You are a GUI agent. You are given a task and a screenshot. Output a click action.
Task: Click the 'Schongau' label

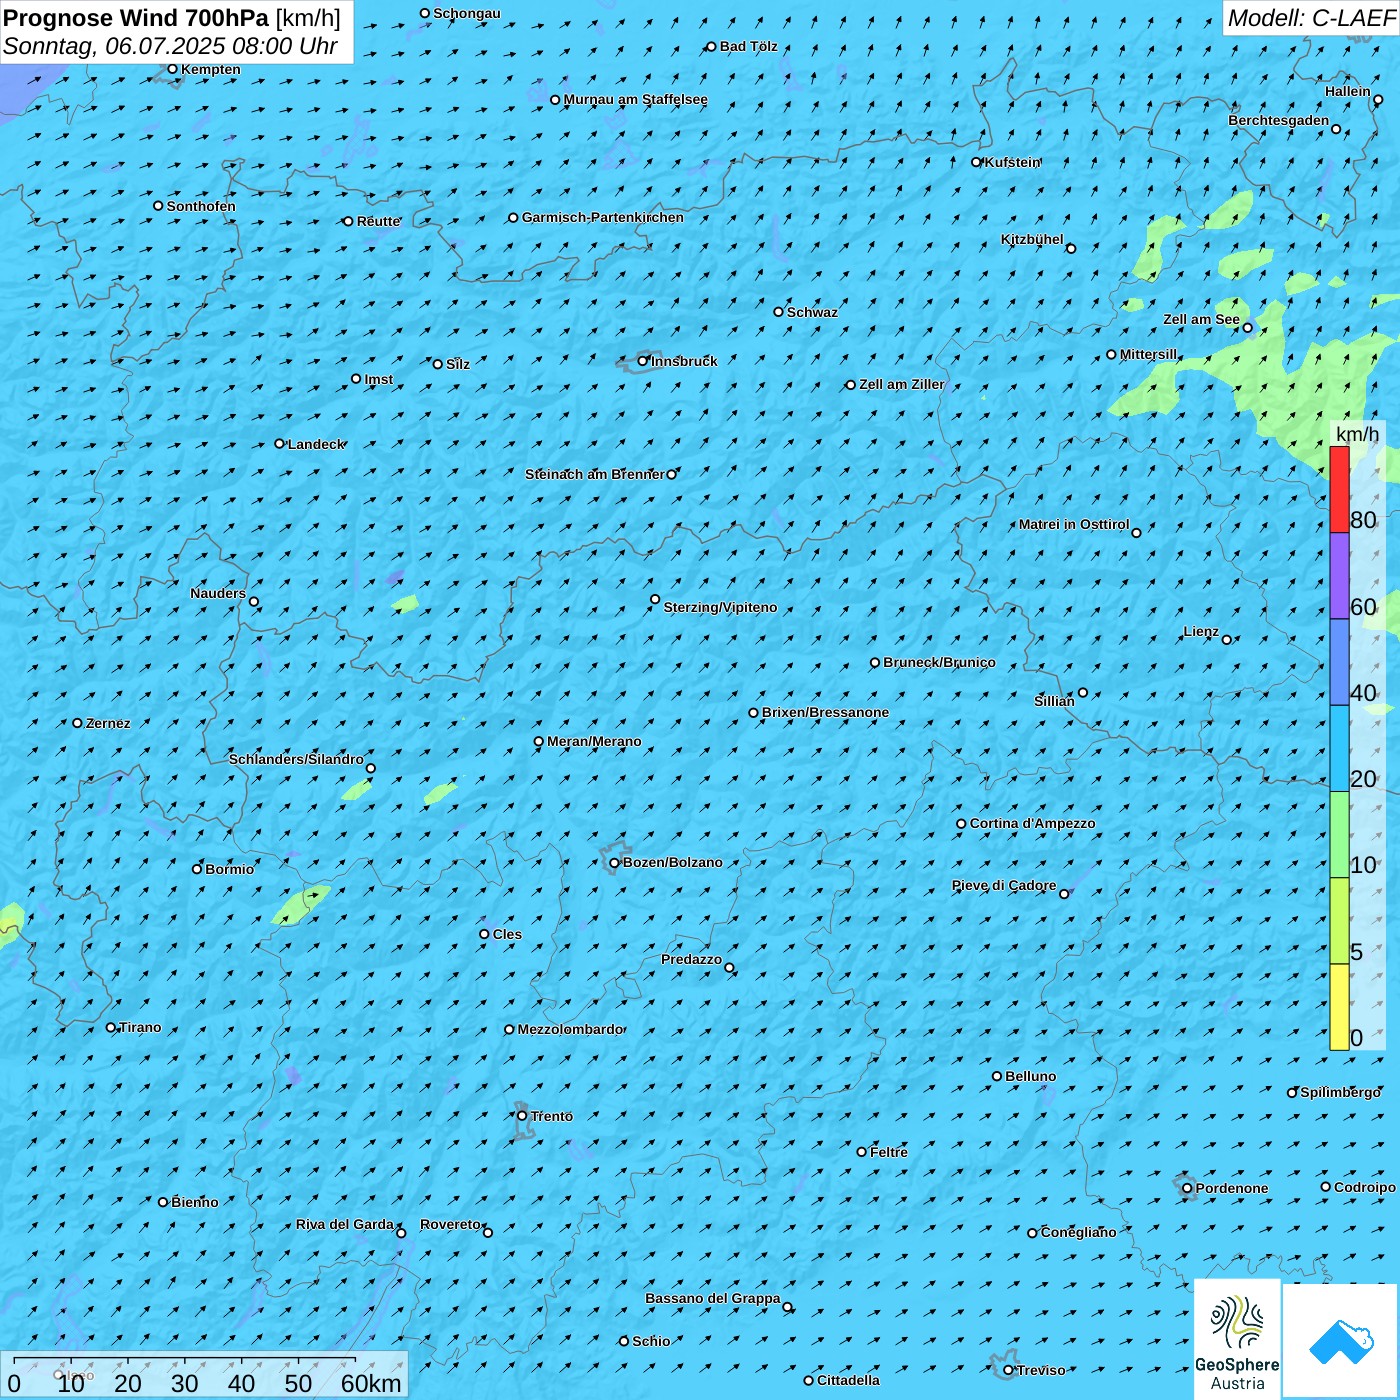coord(466,13)
